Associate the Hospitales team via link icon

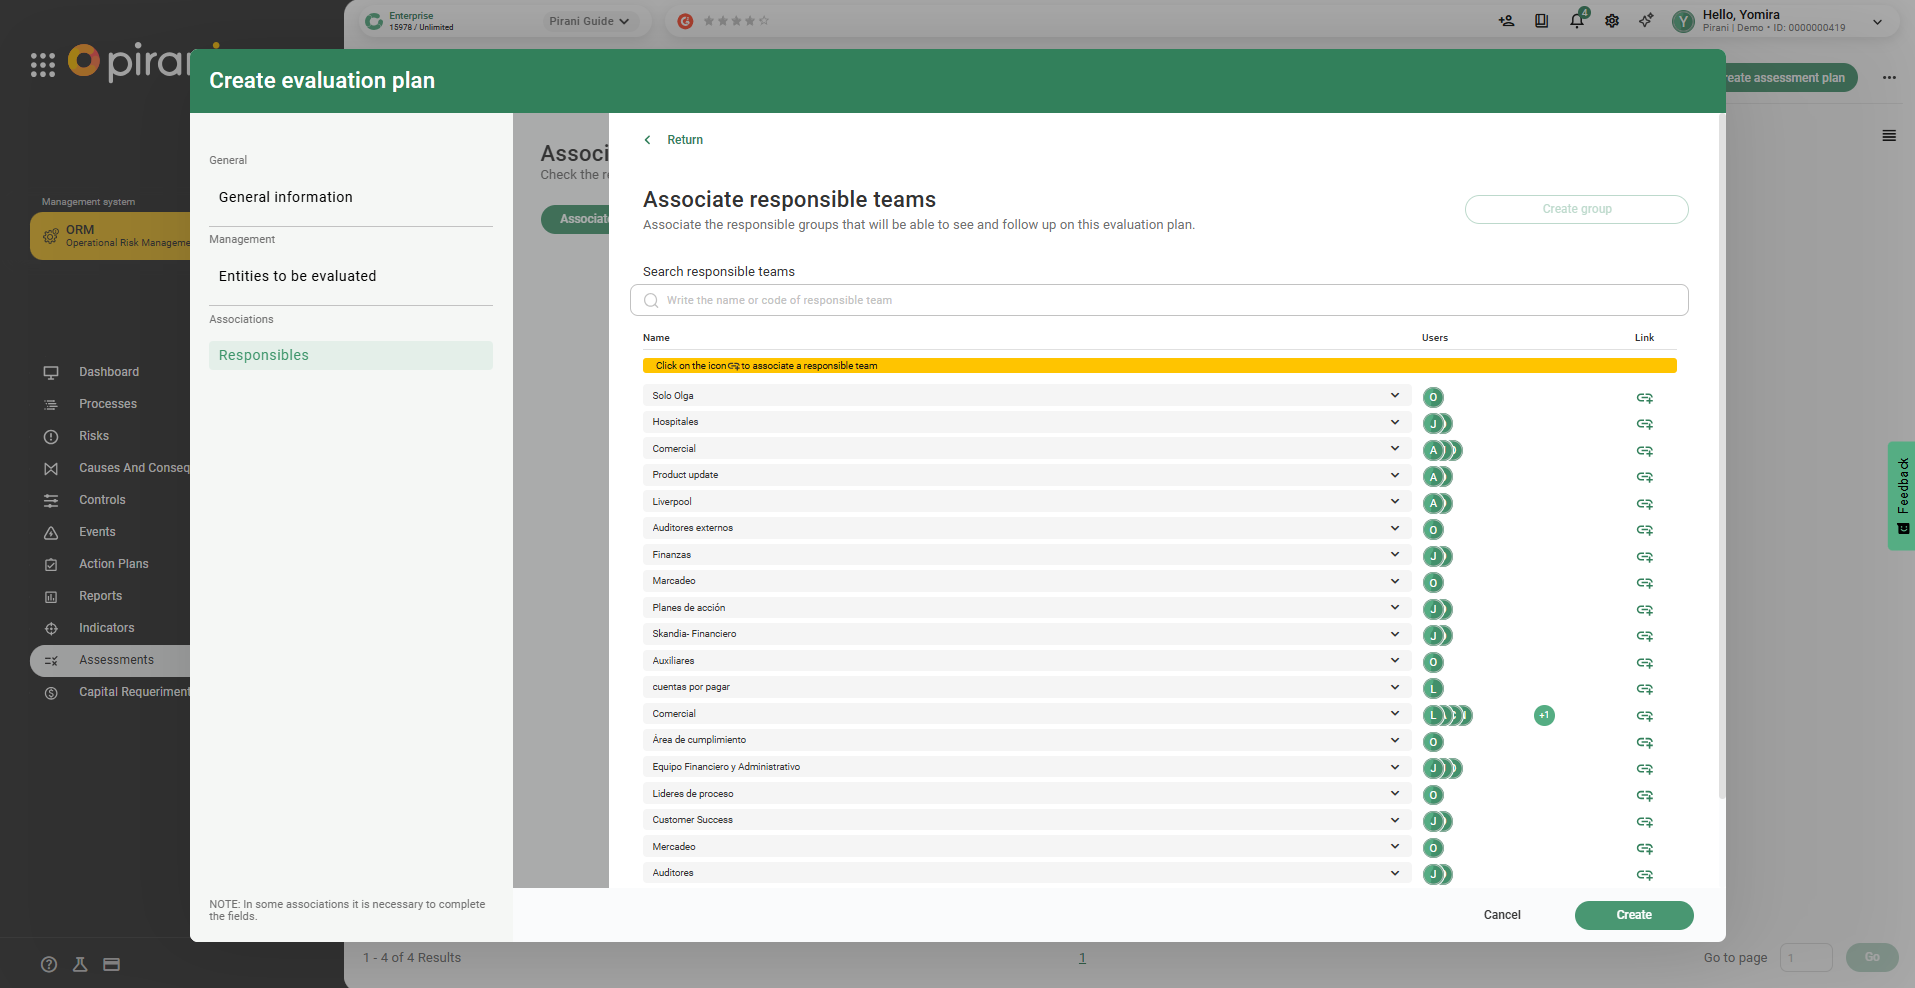[x=1644, y=424]
